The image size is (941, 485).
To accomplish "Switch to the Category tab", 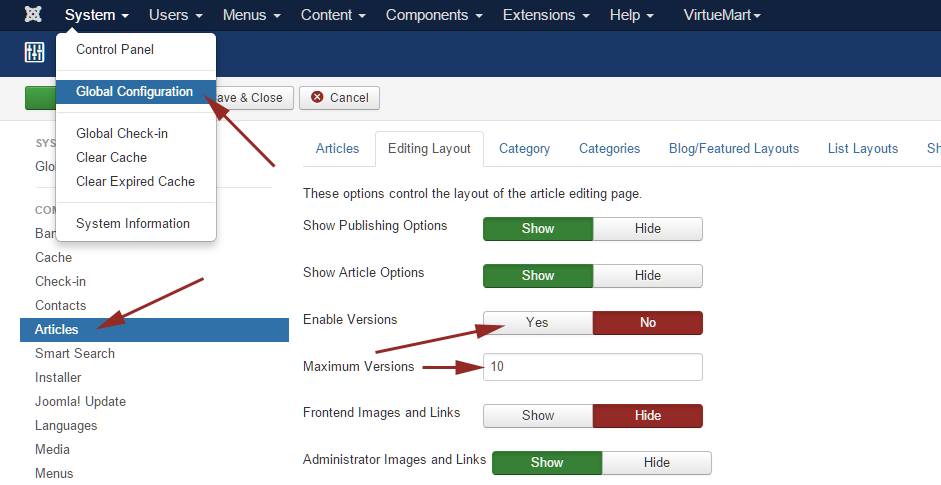I will pos(525,148).
